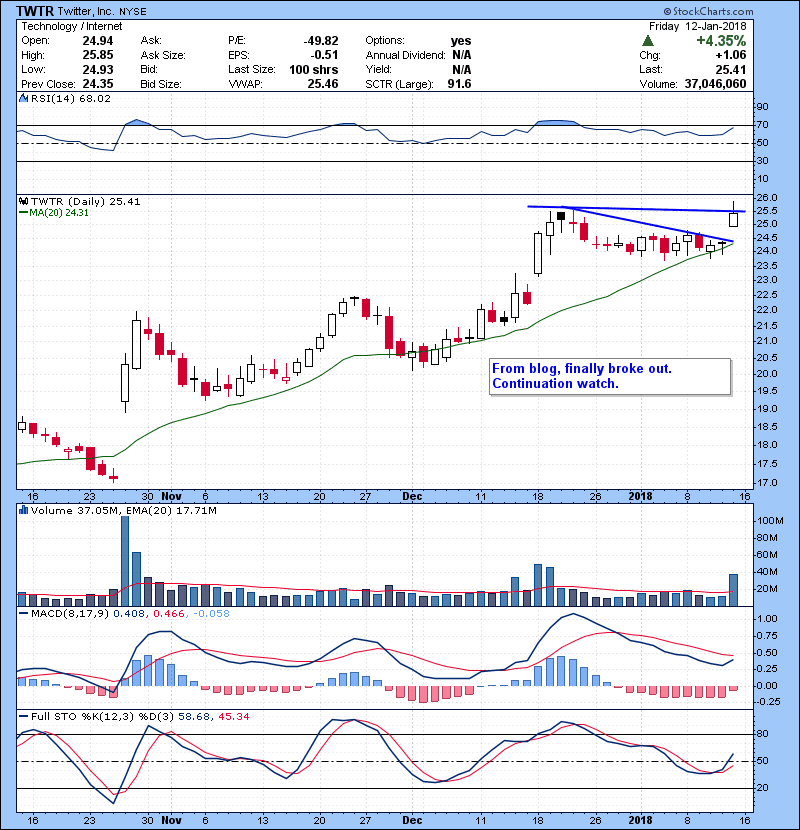Click the MACD histogram value -0.058

pyautogui.click(x=211, y=613)
